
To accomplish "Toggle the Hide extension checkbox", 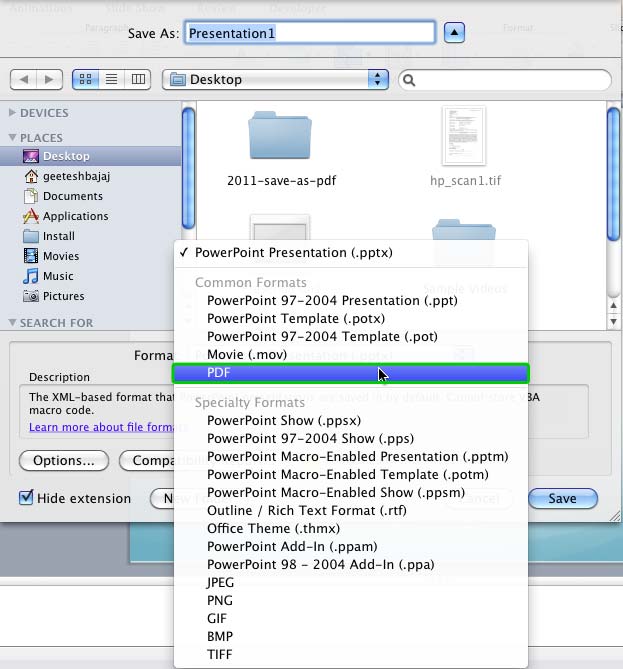I will pyautogui.click(x=26, y=497).
